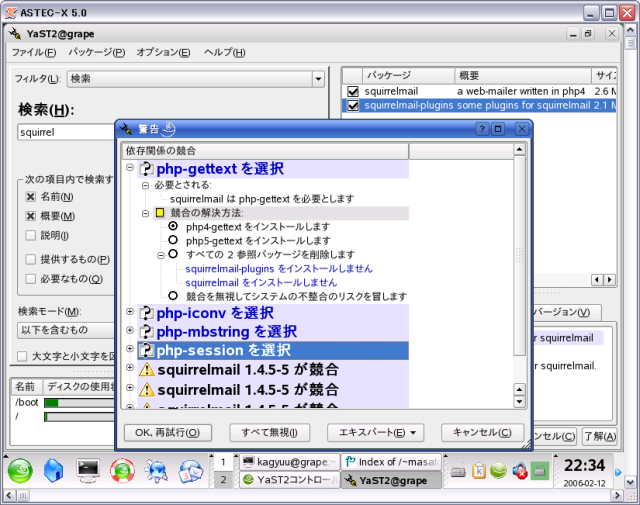The image size is (640, 505).
Task: Click the blue home icon in the taskbar
Action: 55,469
